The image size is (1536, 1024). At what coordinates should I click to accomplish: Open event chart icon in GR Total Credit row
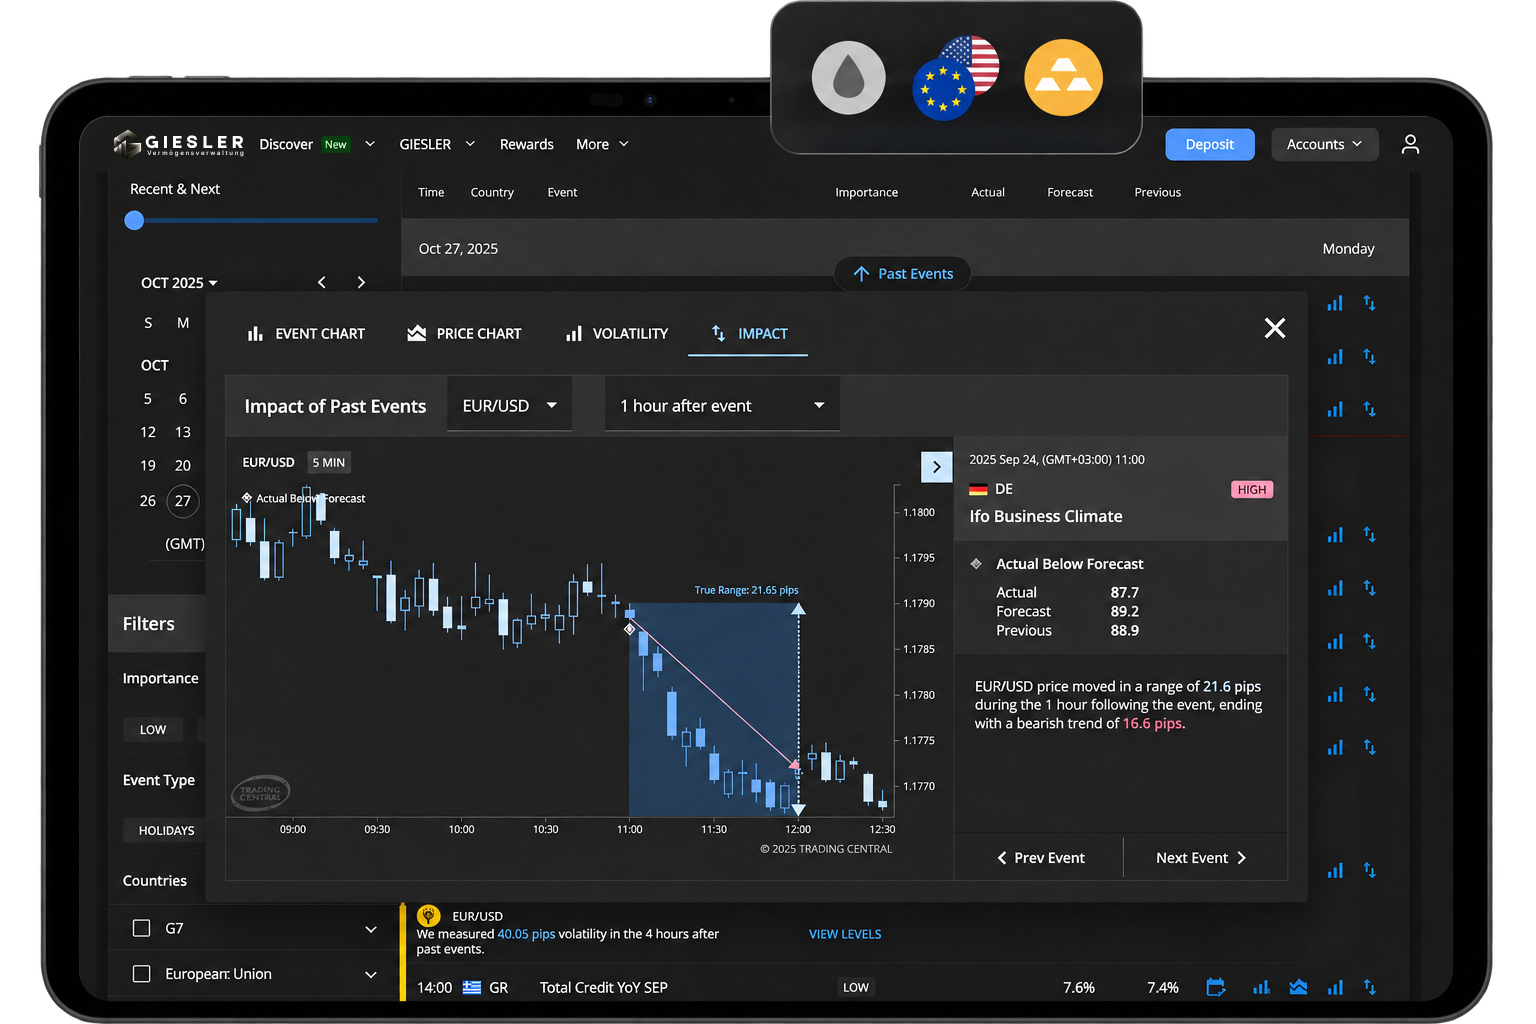point(1261,987)
